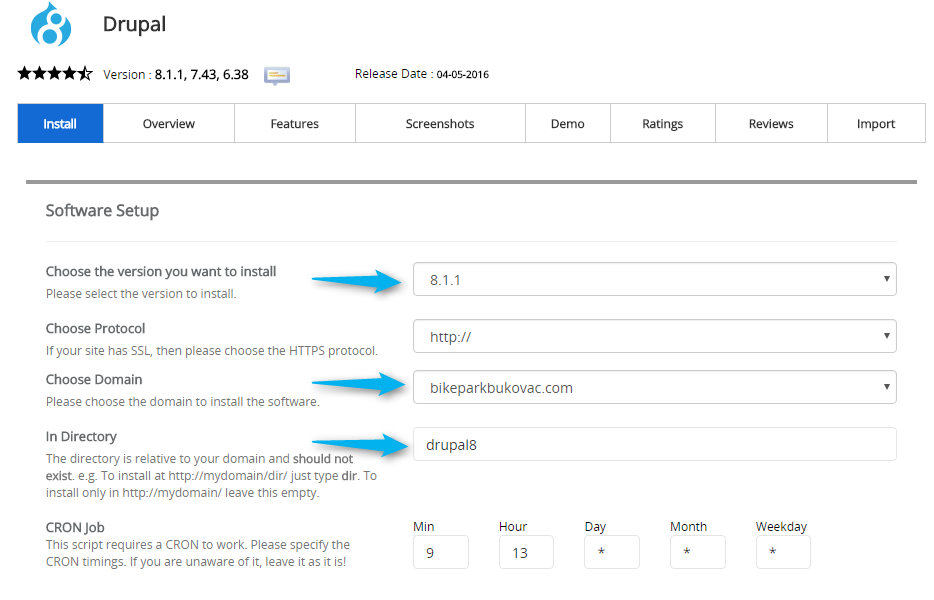The width and height of the screenshot is (934, 600).
Task: Click the CRON Hour field
Action: point(527,552)
